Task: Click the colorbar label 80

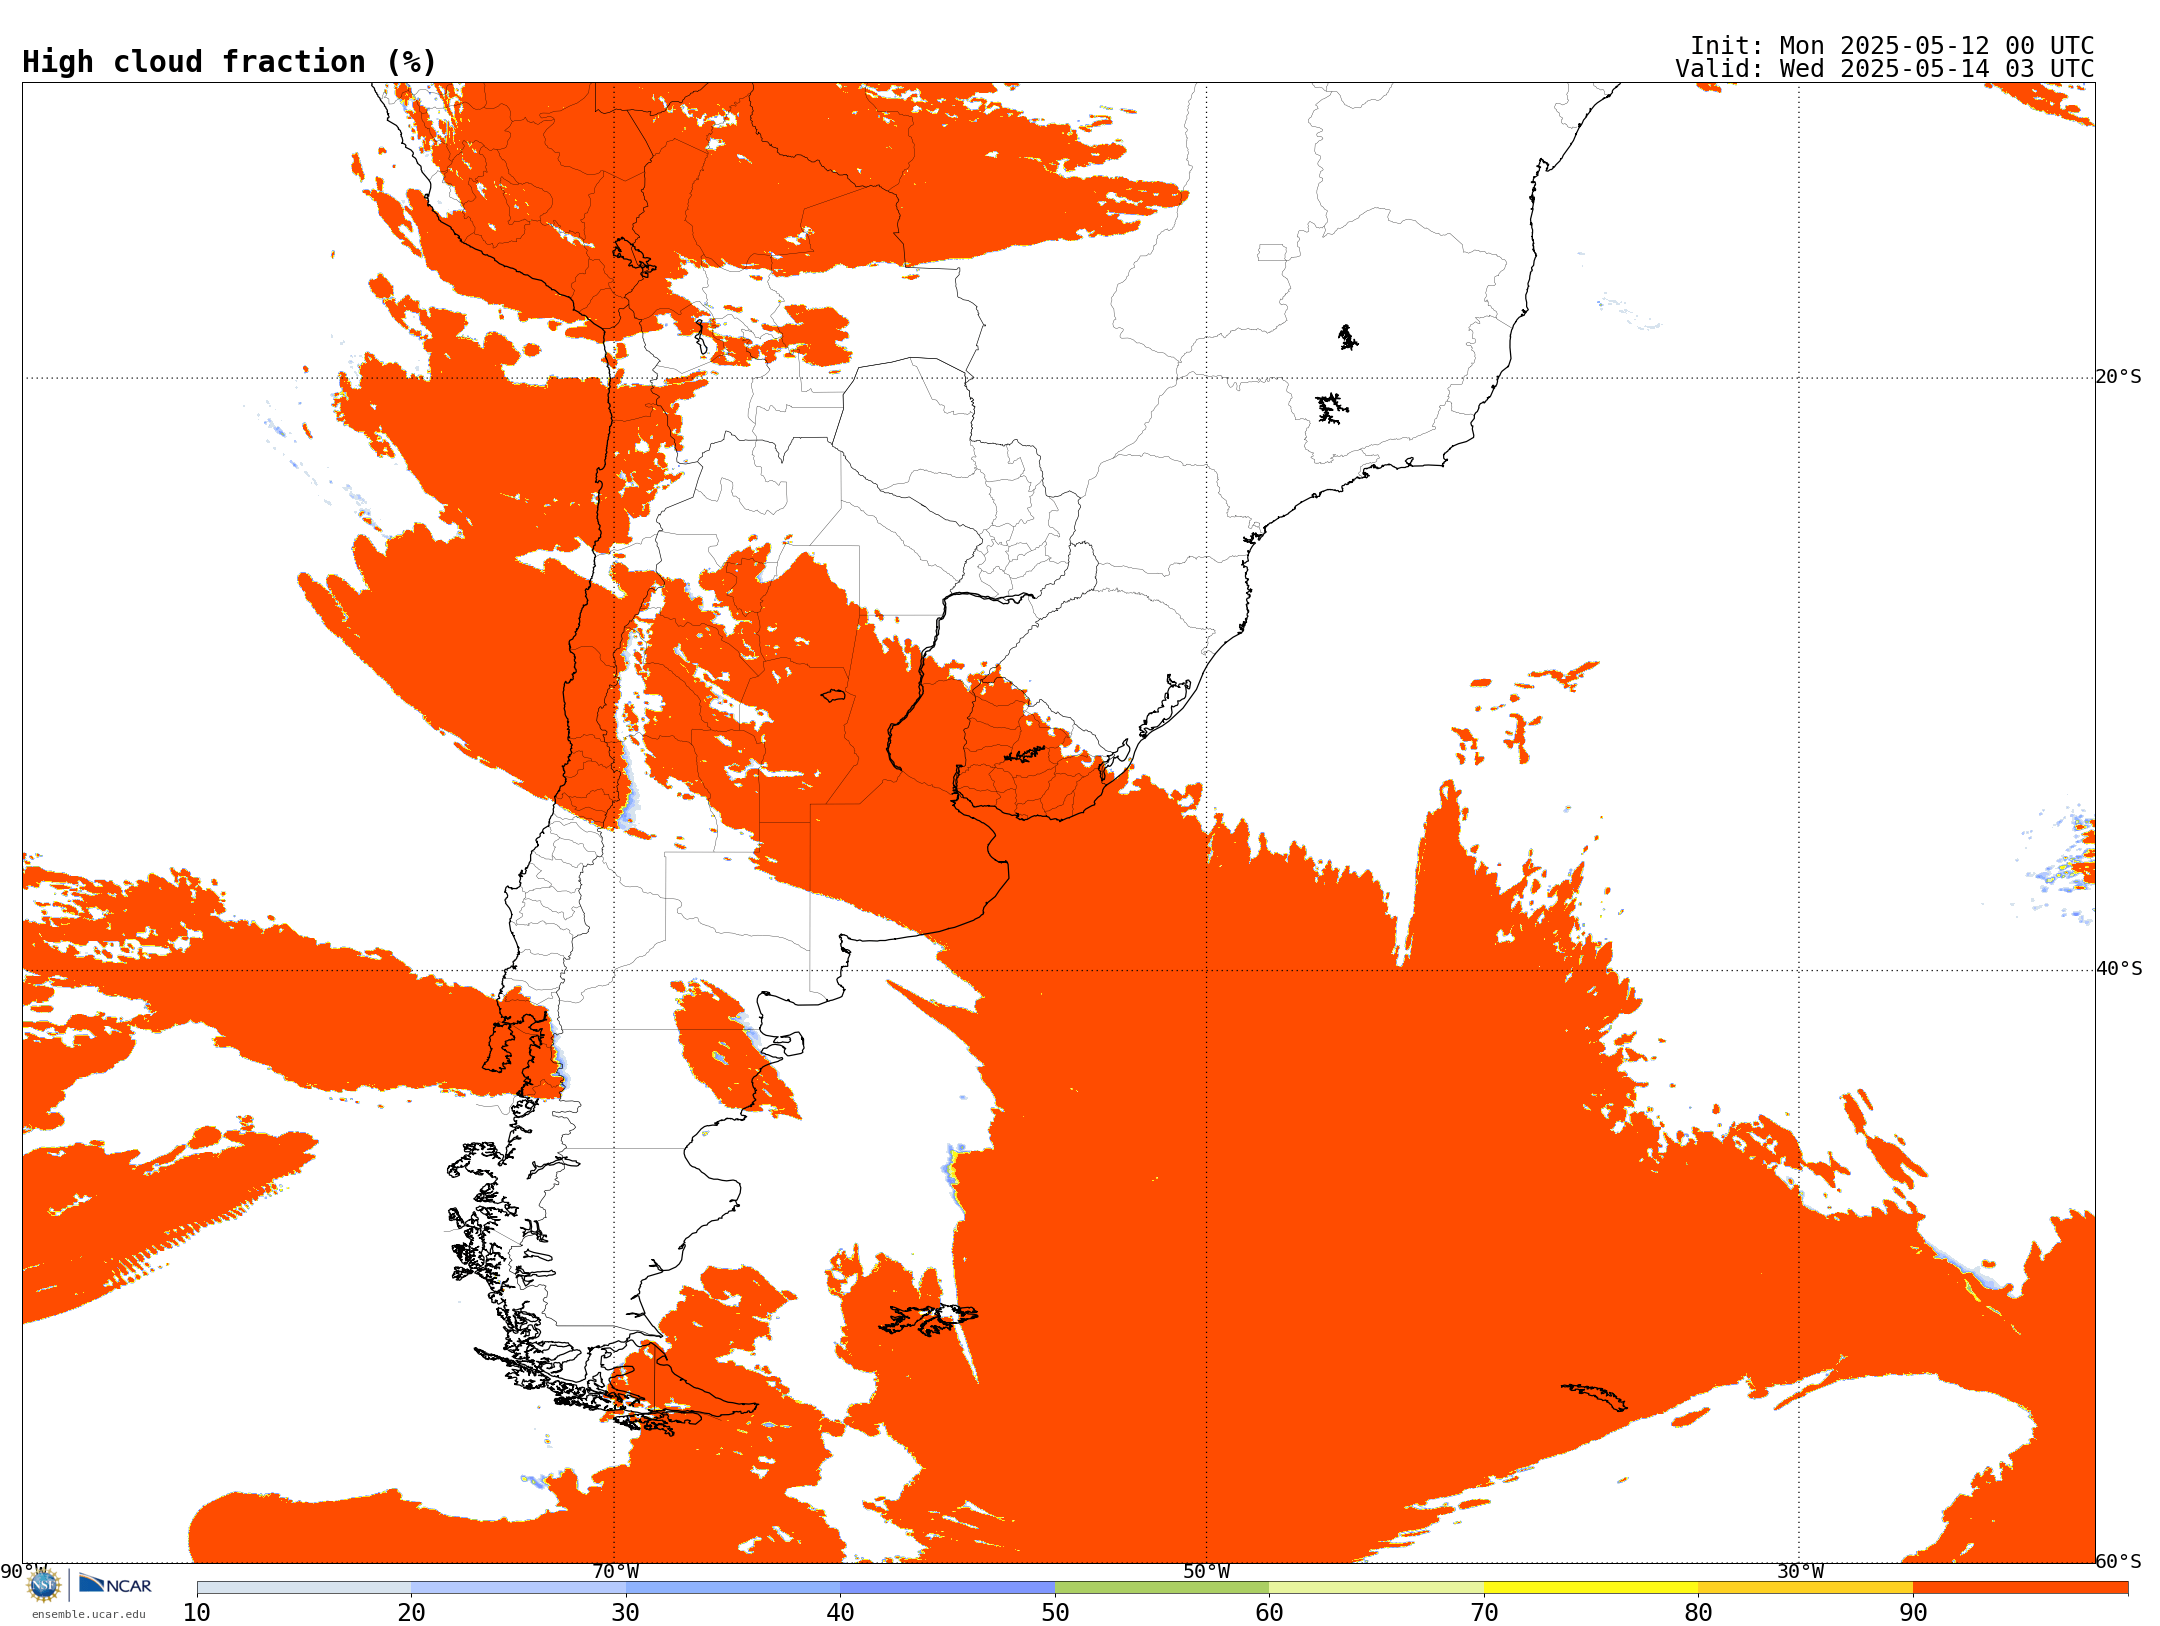Action: (1698, 1612)
